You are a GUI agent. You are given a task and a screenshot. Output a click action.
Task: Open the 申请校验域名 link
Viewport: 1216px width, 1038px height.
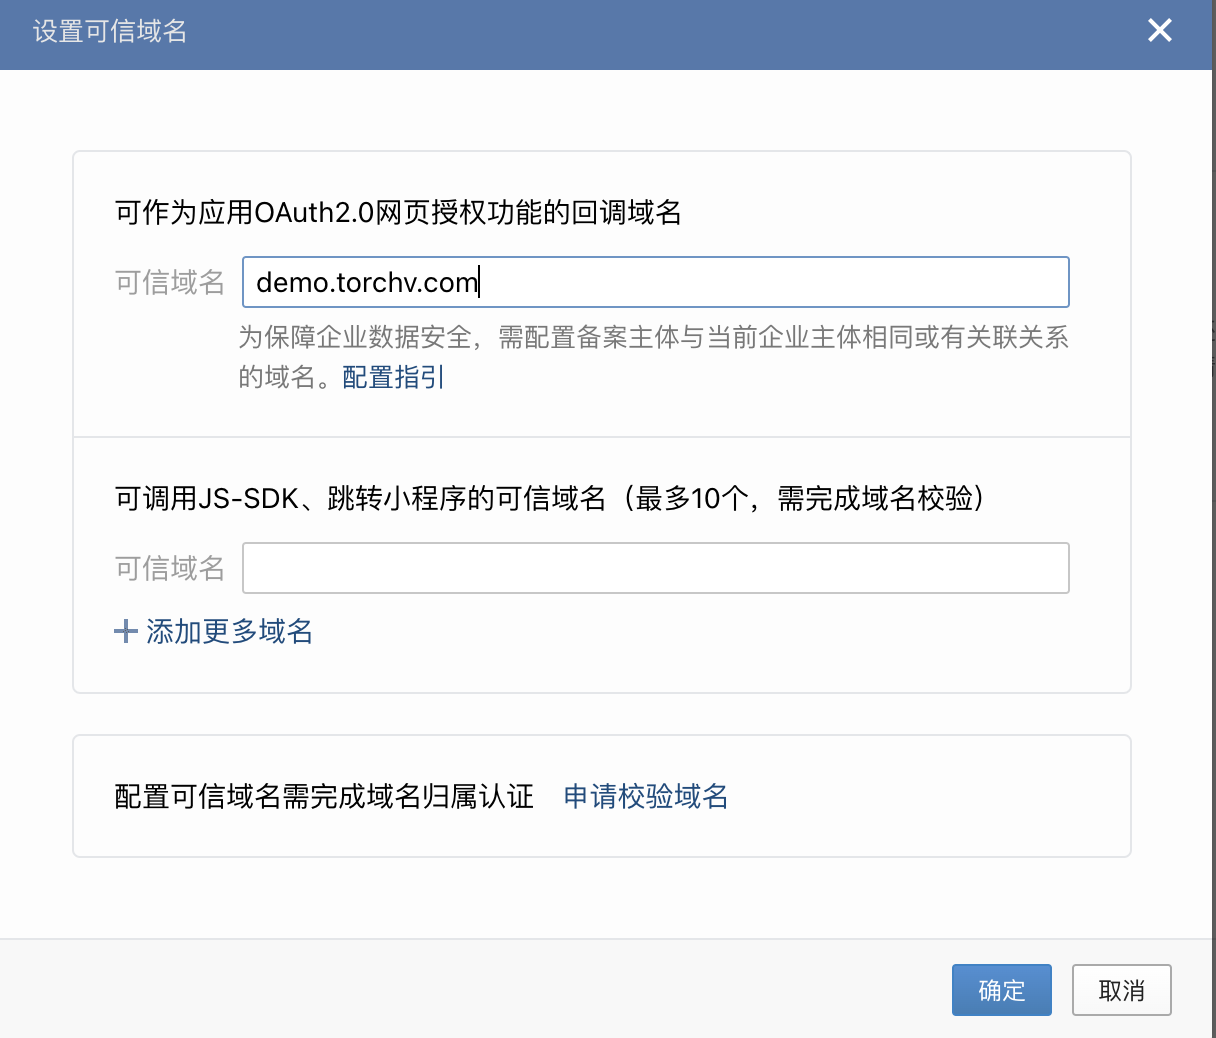tap(646, 796)
